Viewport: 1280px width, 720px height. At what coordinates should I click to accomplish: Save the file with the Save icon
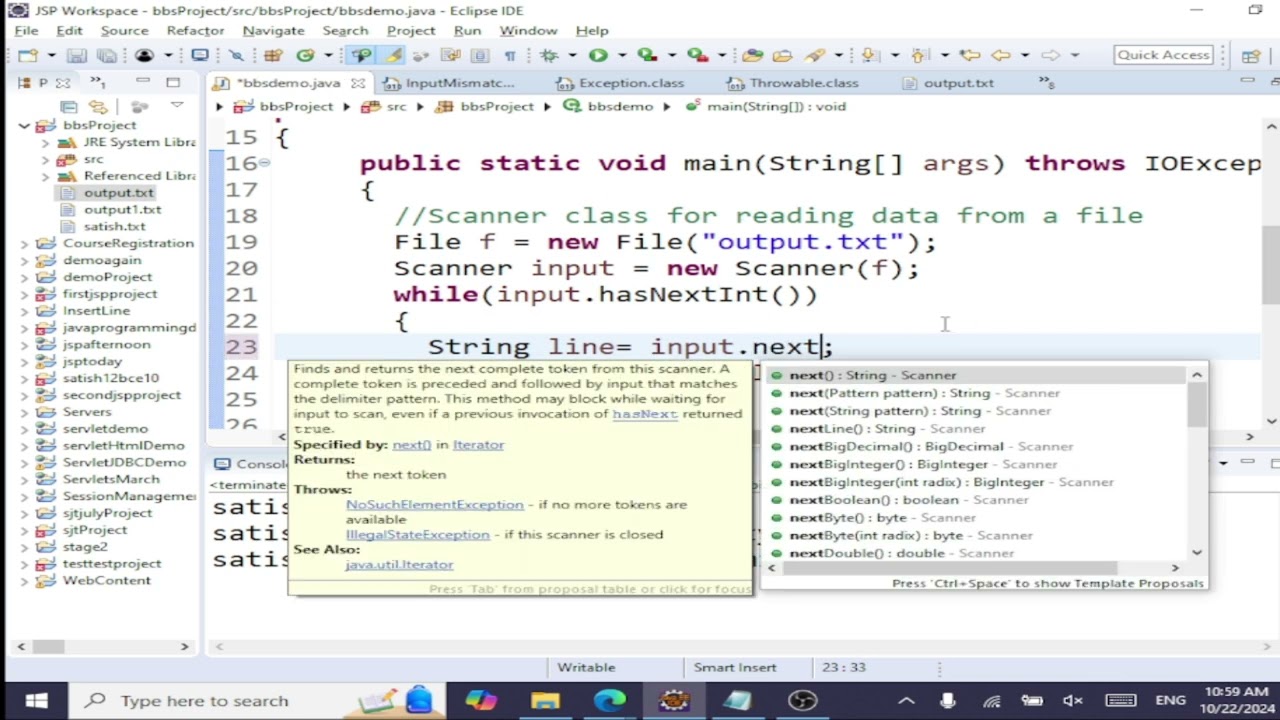[77, 56]
